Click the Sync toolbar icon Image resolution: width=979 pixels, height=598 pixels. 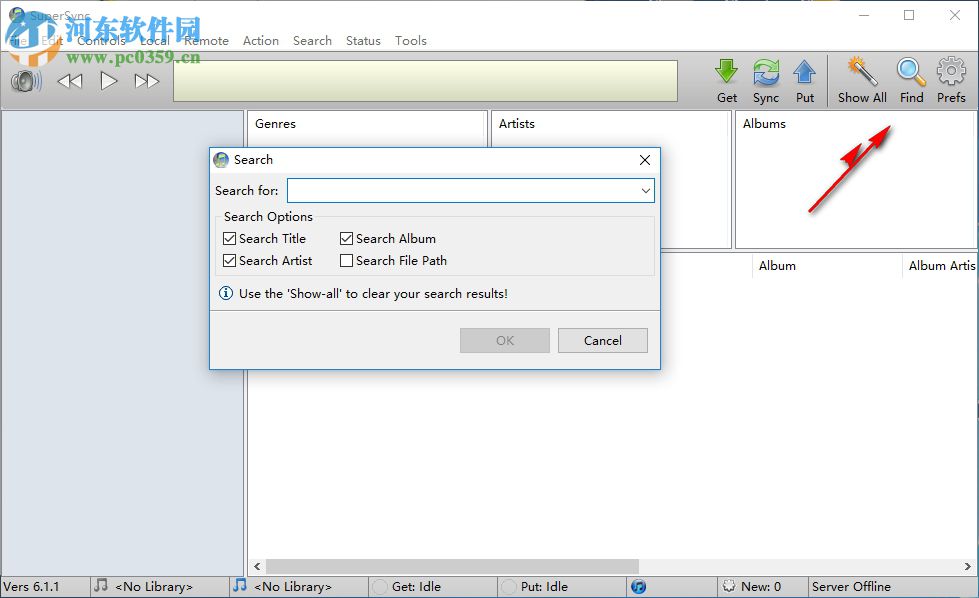click(x=766, y=72)
